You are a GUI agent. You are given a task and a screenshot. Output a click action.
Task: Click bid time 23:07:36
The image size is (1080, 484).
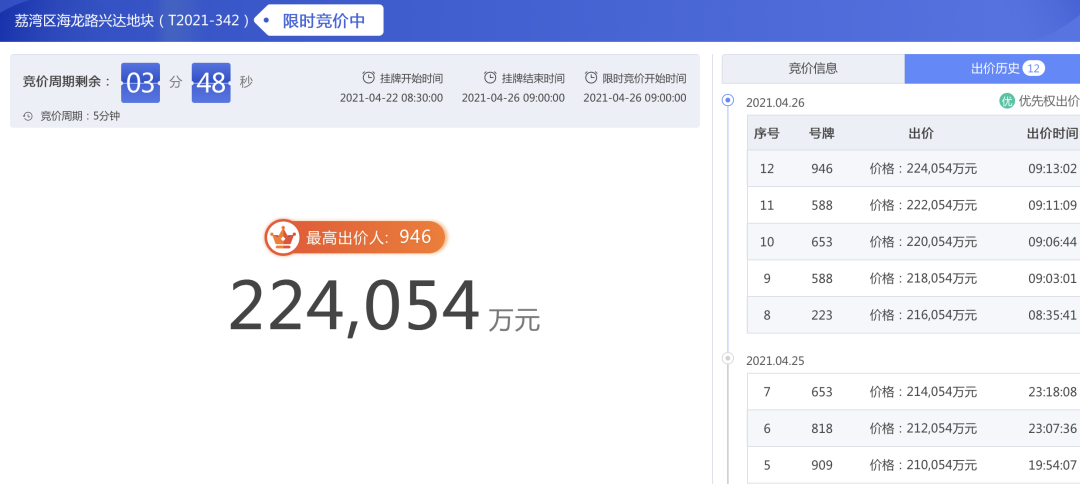pyautogui.click(x=1052, y=428)
